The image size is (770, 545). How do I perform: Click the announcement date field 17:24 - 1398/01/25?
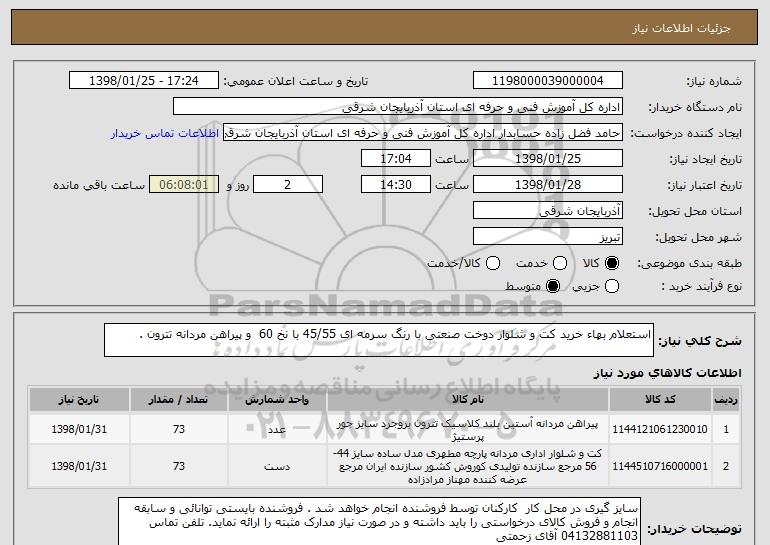pos(144,81)
